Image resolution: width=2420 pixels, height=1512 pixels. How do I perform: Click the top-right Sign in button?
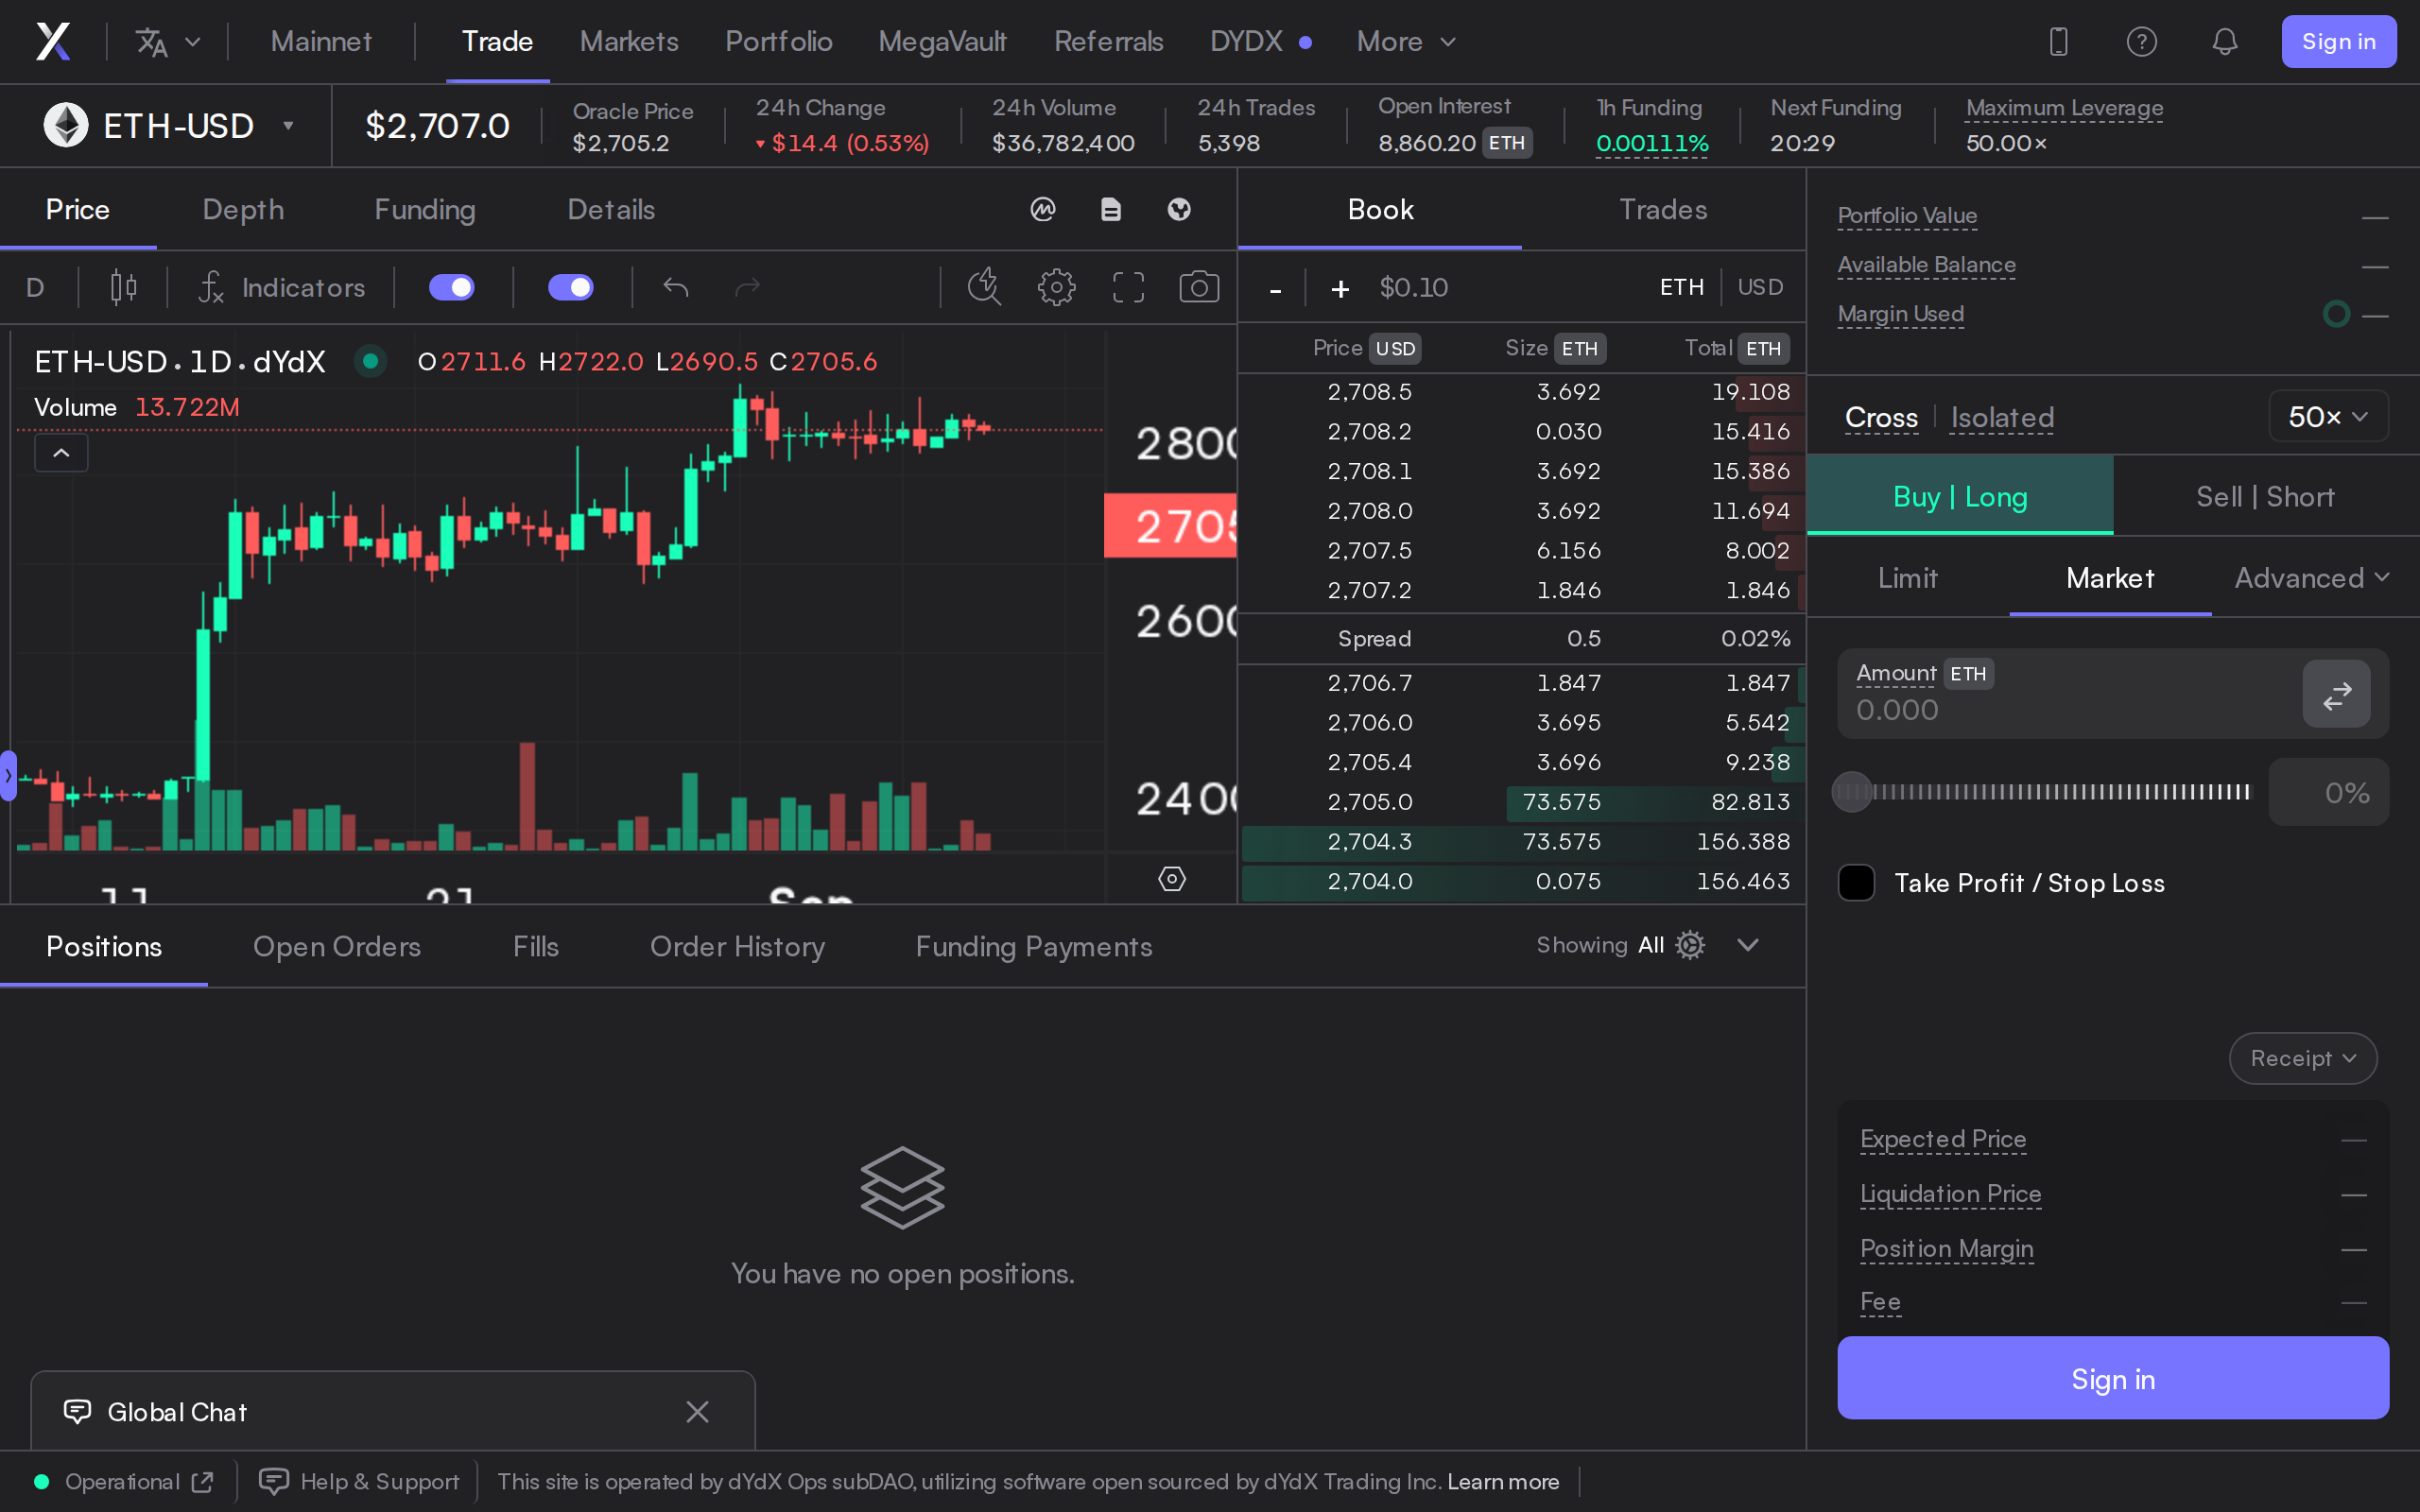coord(2338,42)
